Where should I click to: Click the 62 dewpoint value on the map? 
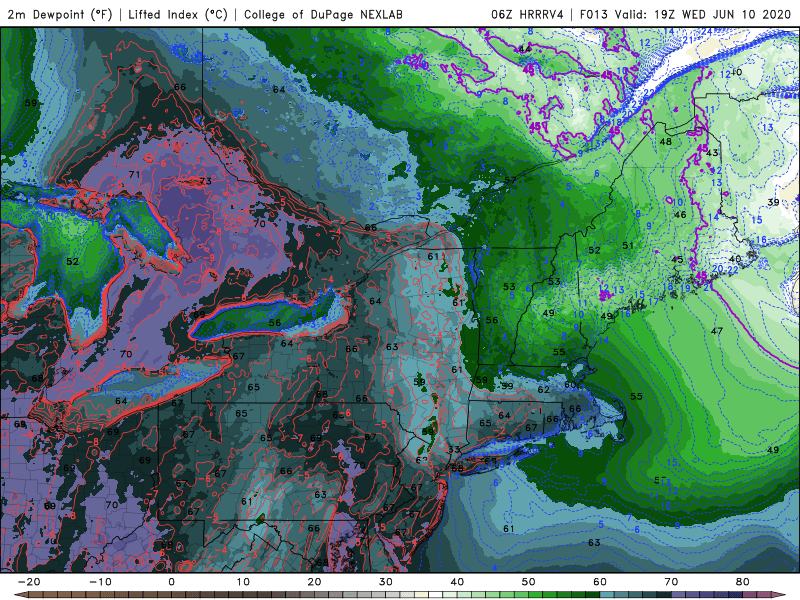pyautogui.click(x=543, y=390)
